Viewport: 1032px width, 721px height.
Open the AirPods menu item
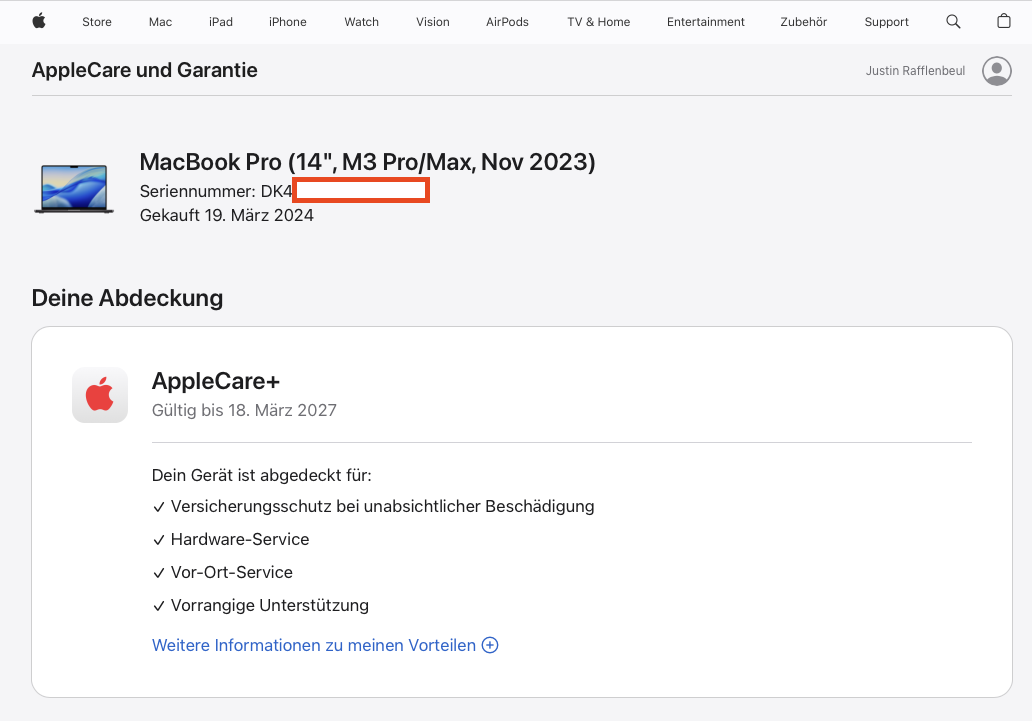pyautogui.click(x=507, y=22)
